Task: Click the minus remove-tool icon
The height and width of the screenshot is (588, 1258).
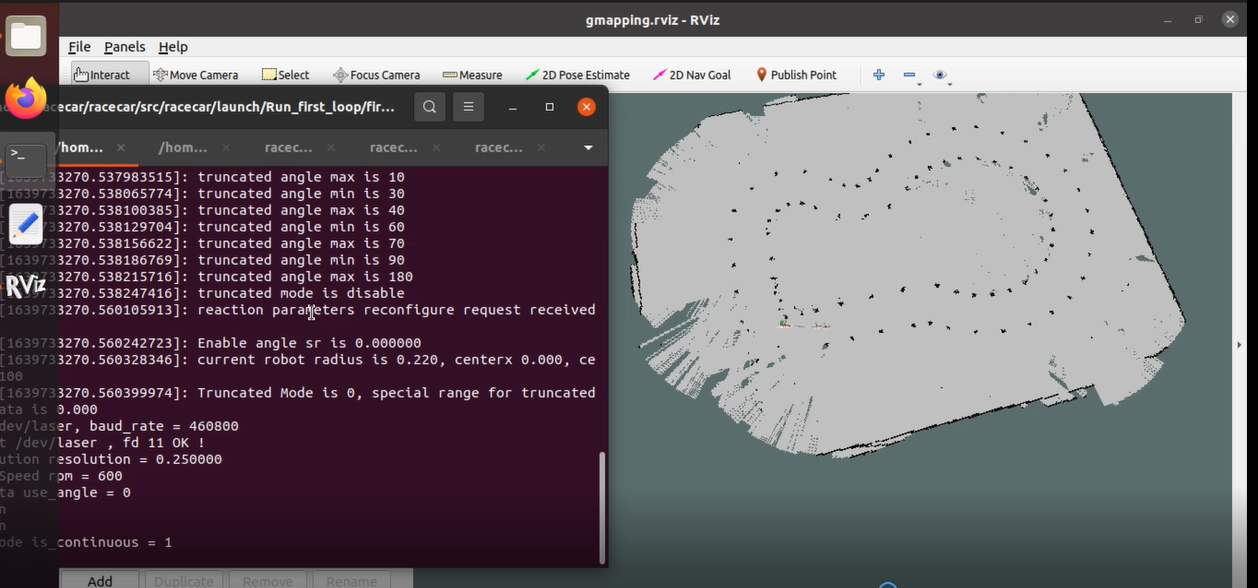Action: 909,75
